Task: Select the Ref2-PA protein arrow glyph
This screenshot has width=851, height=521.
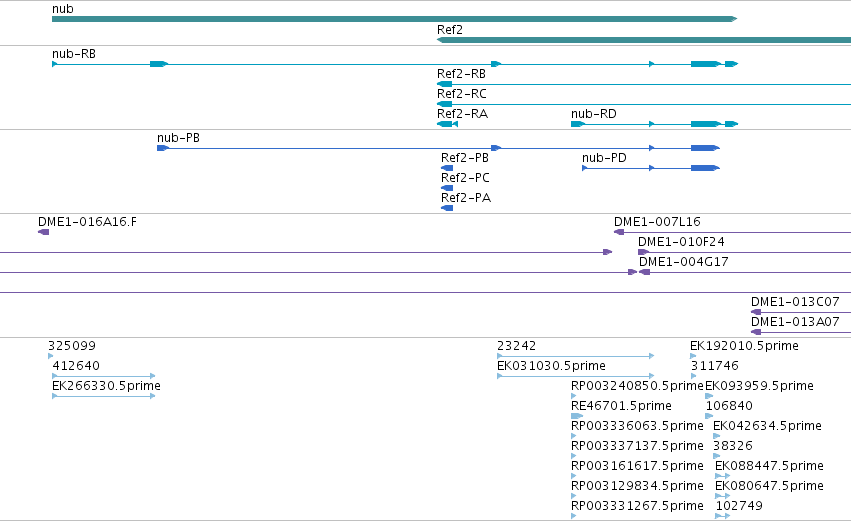Action: 447,208
